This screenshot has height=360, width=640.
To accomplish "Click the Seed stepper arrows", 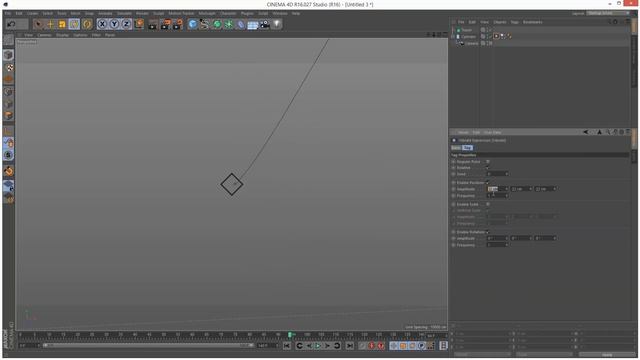I will click(x=507, y=174).
